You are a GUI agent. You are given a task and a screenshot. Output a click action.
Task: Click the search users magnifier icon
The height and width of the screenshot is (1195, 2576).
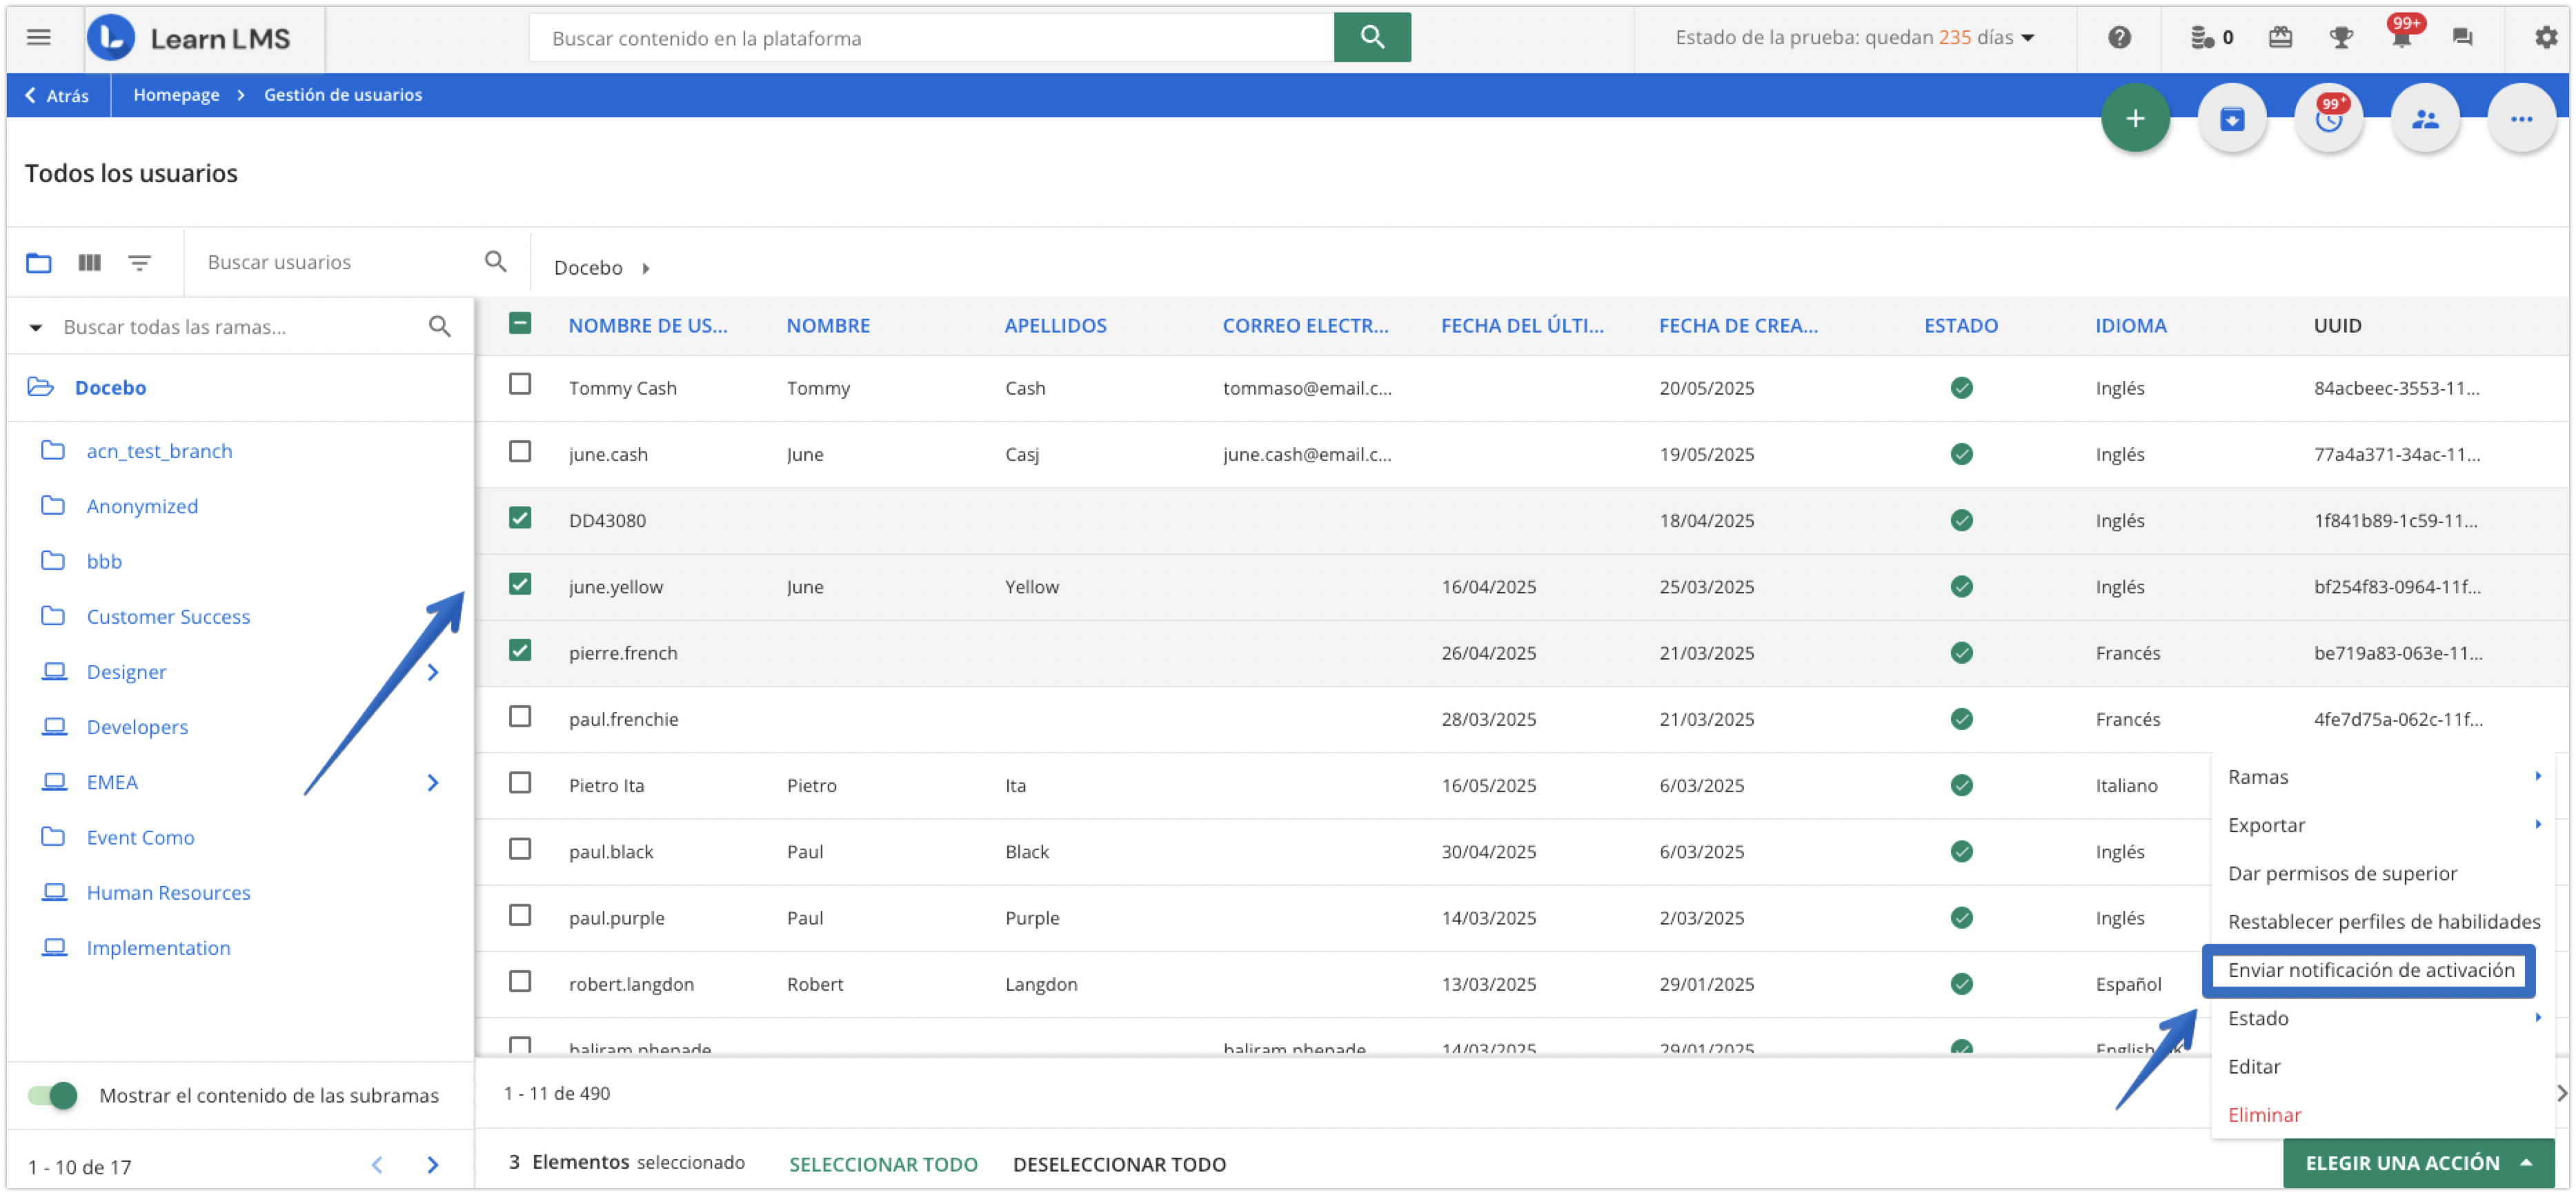pos(495,261)
